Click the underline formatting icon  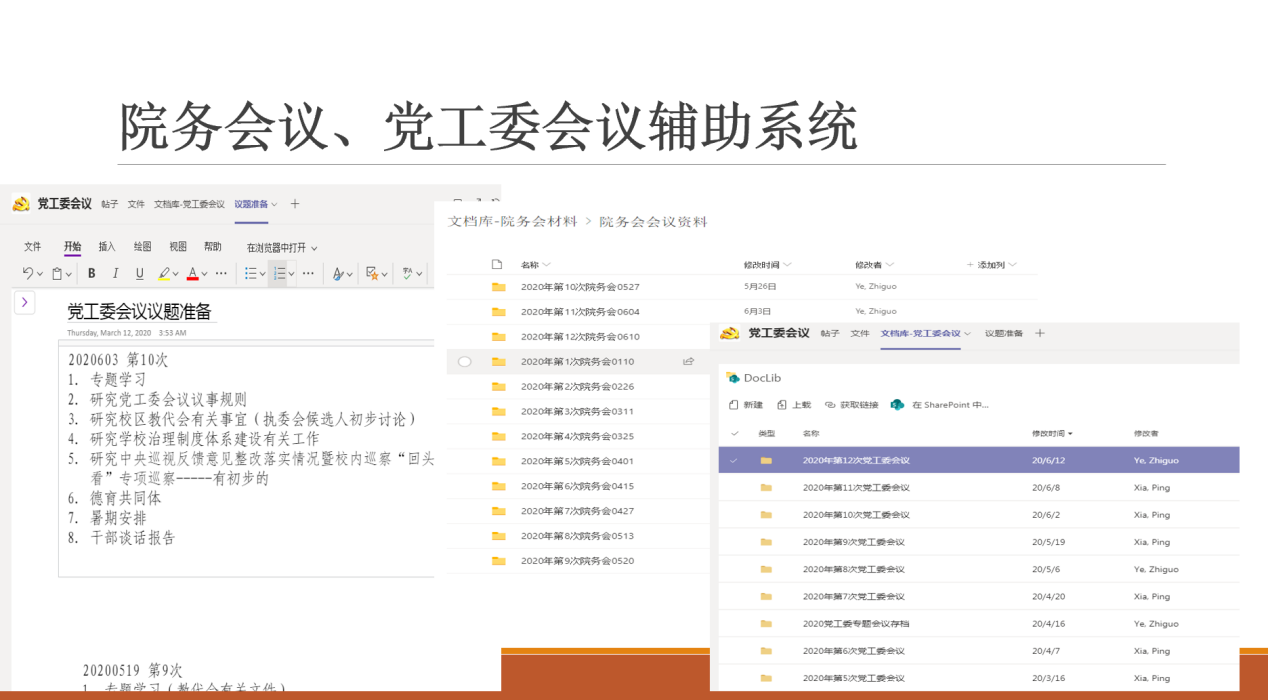point(139,273)
